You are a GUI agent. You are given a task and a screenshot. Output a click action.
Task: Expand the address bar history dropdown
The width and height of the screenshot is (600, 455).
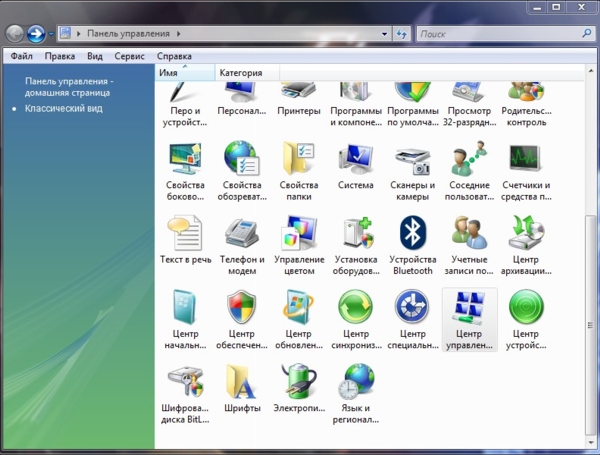384,34
